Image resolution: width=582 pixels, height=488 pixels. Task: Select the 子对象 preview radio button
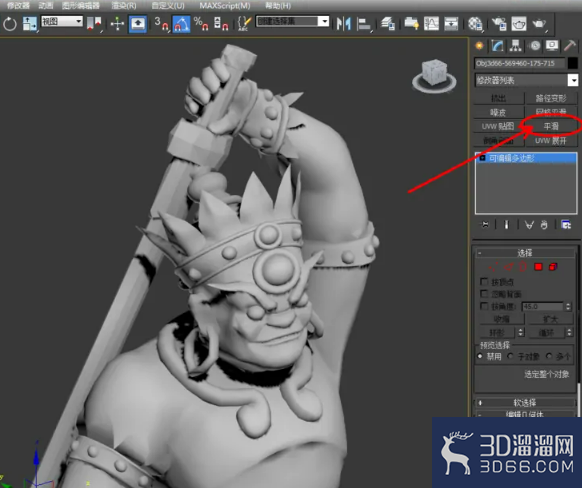coord(511,356)
